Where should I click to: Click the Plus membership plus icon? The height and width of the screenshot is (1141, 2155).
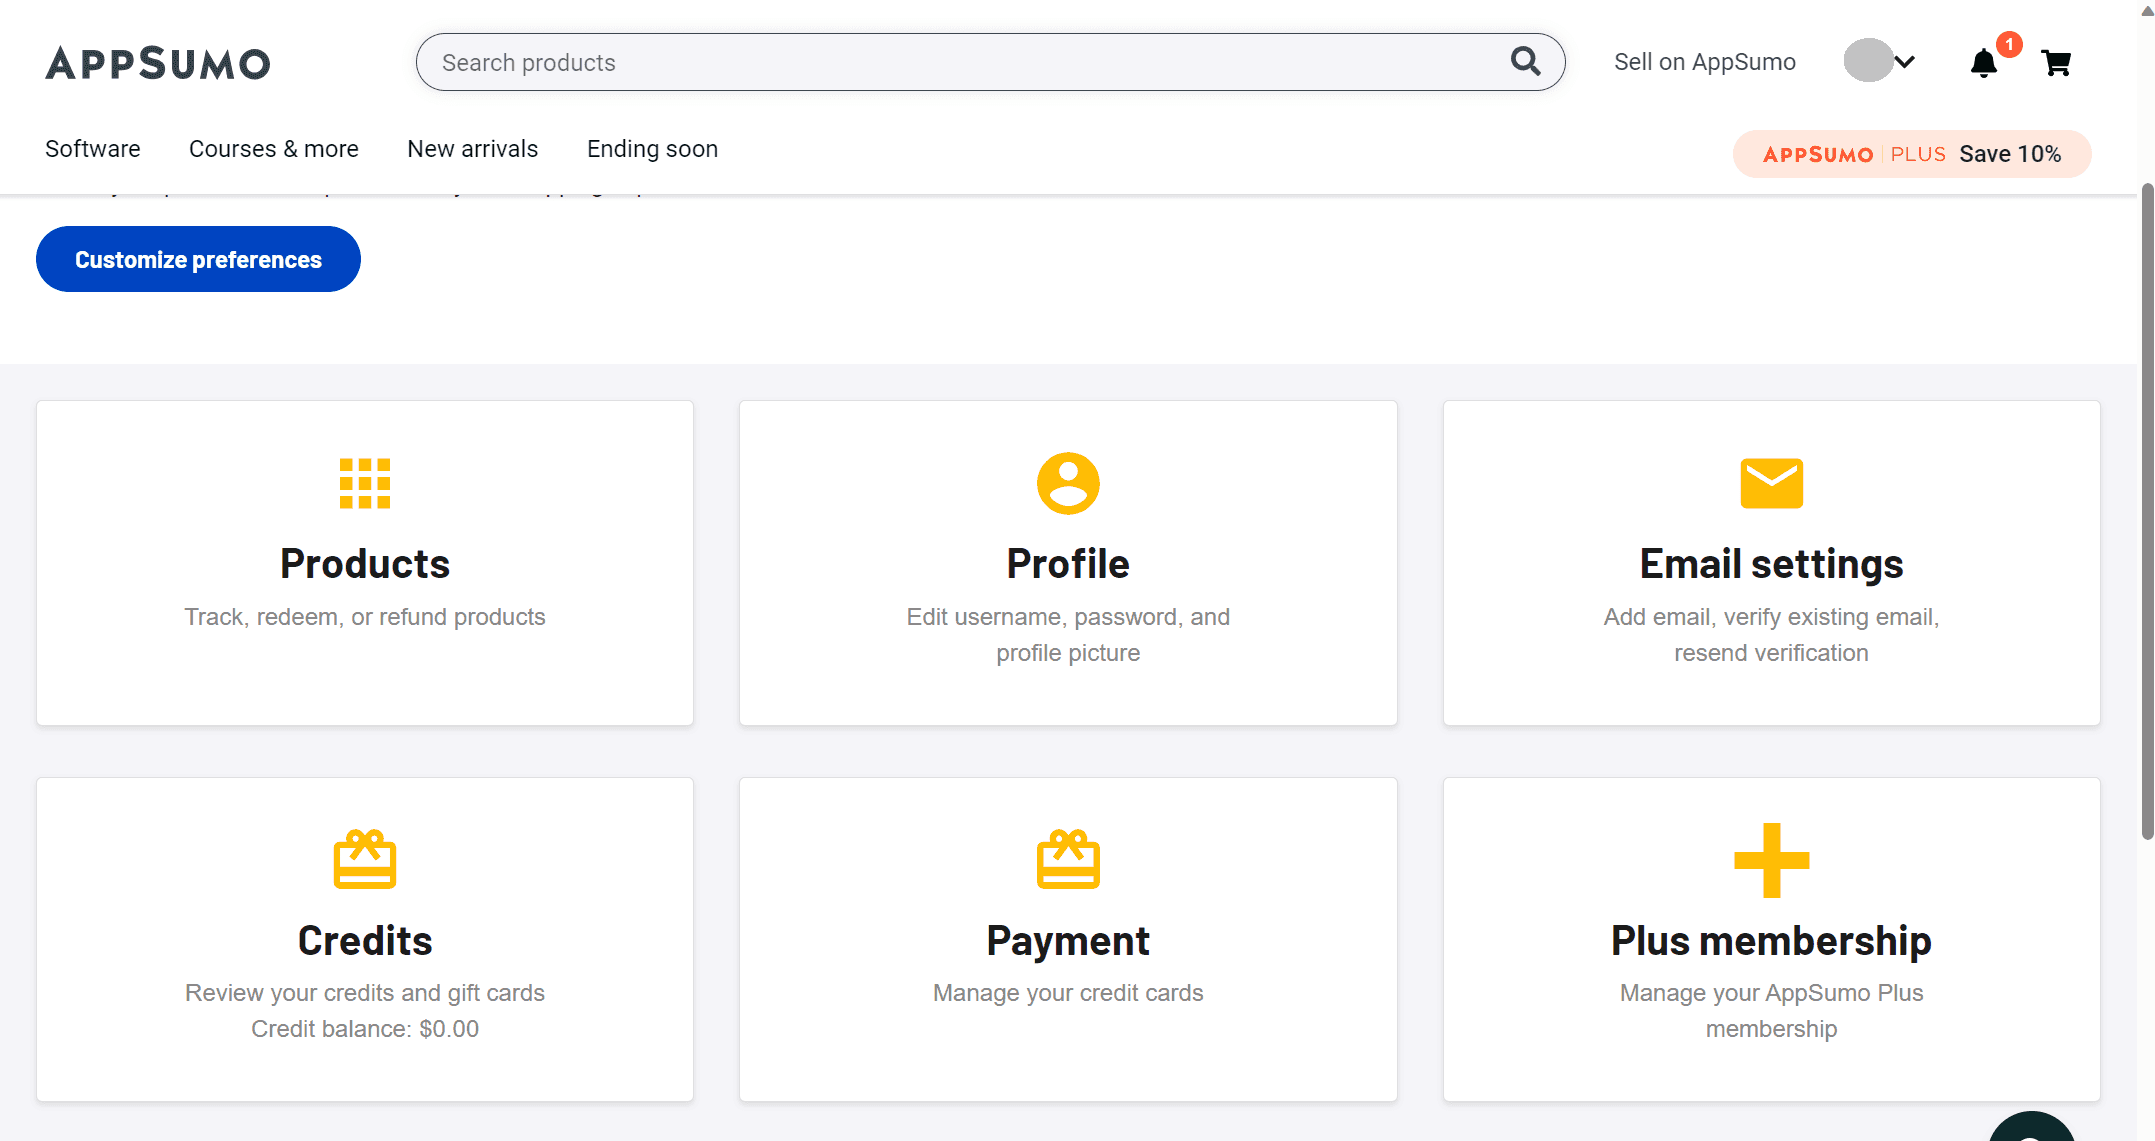1771,860
